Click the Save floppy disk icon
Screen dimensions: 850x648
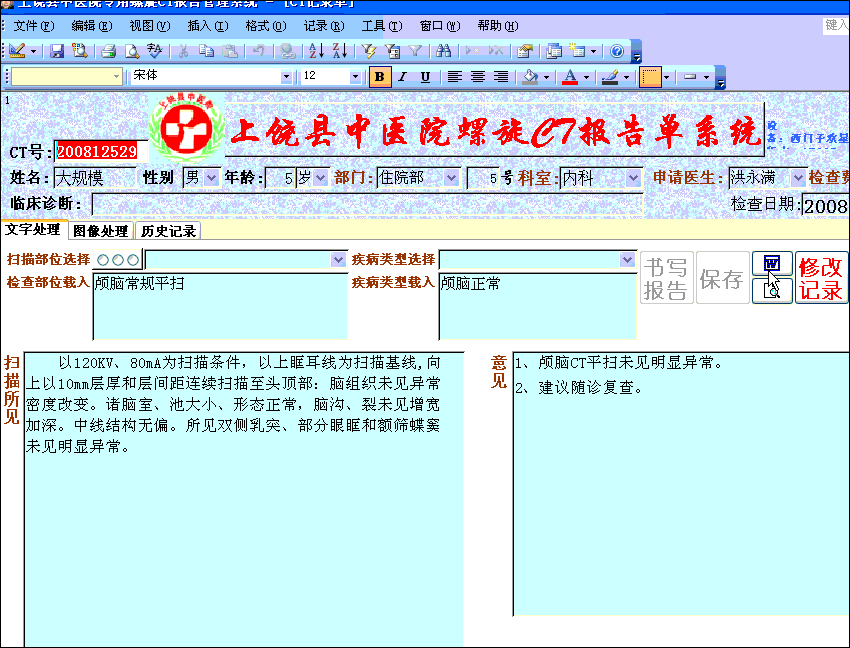(57, 51)
